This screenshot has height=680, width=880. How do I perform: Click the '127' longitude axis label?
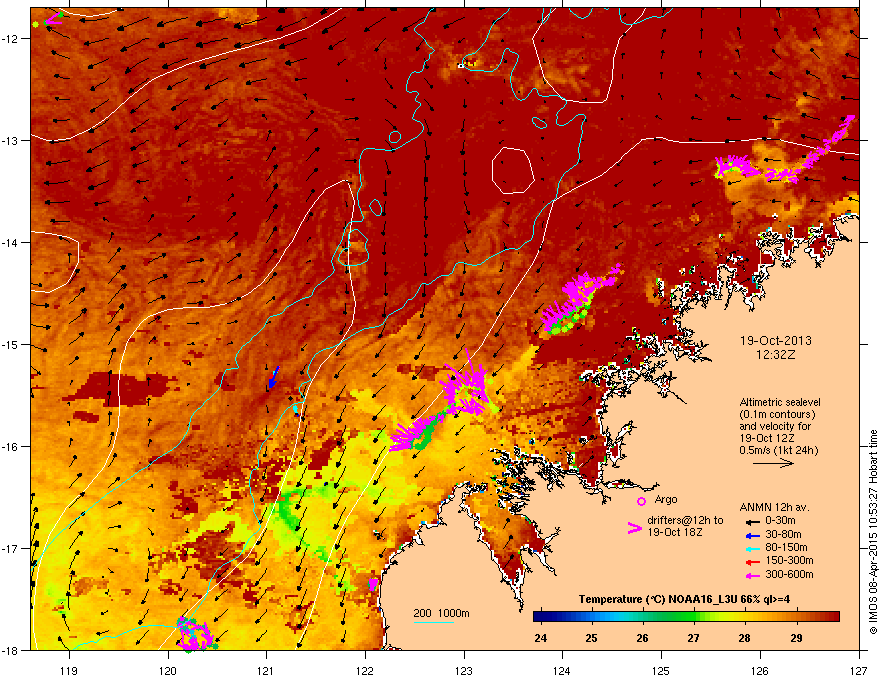pos(859,670)
